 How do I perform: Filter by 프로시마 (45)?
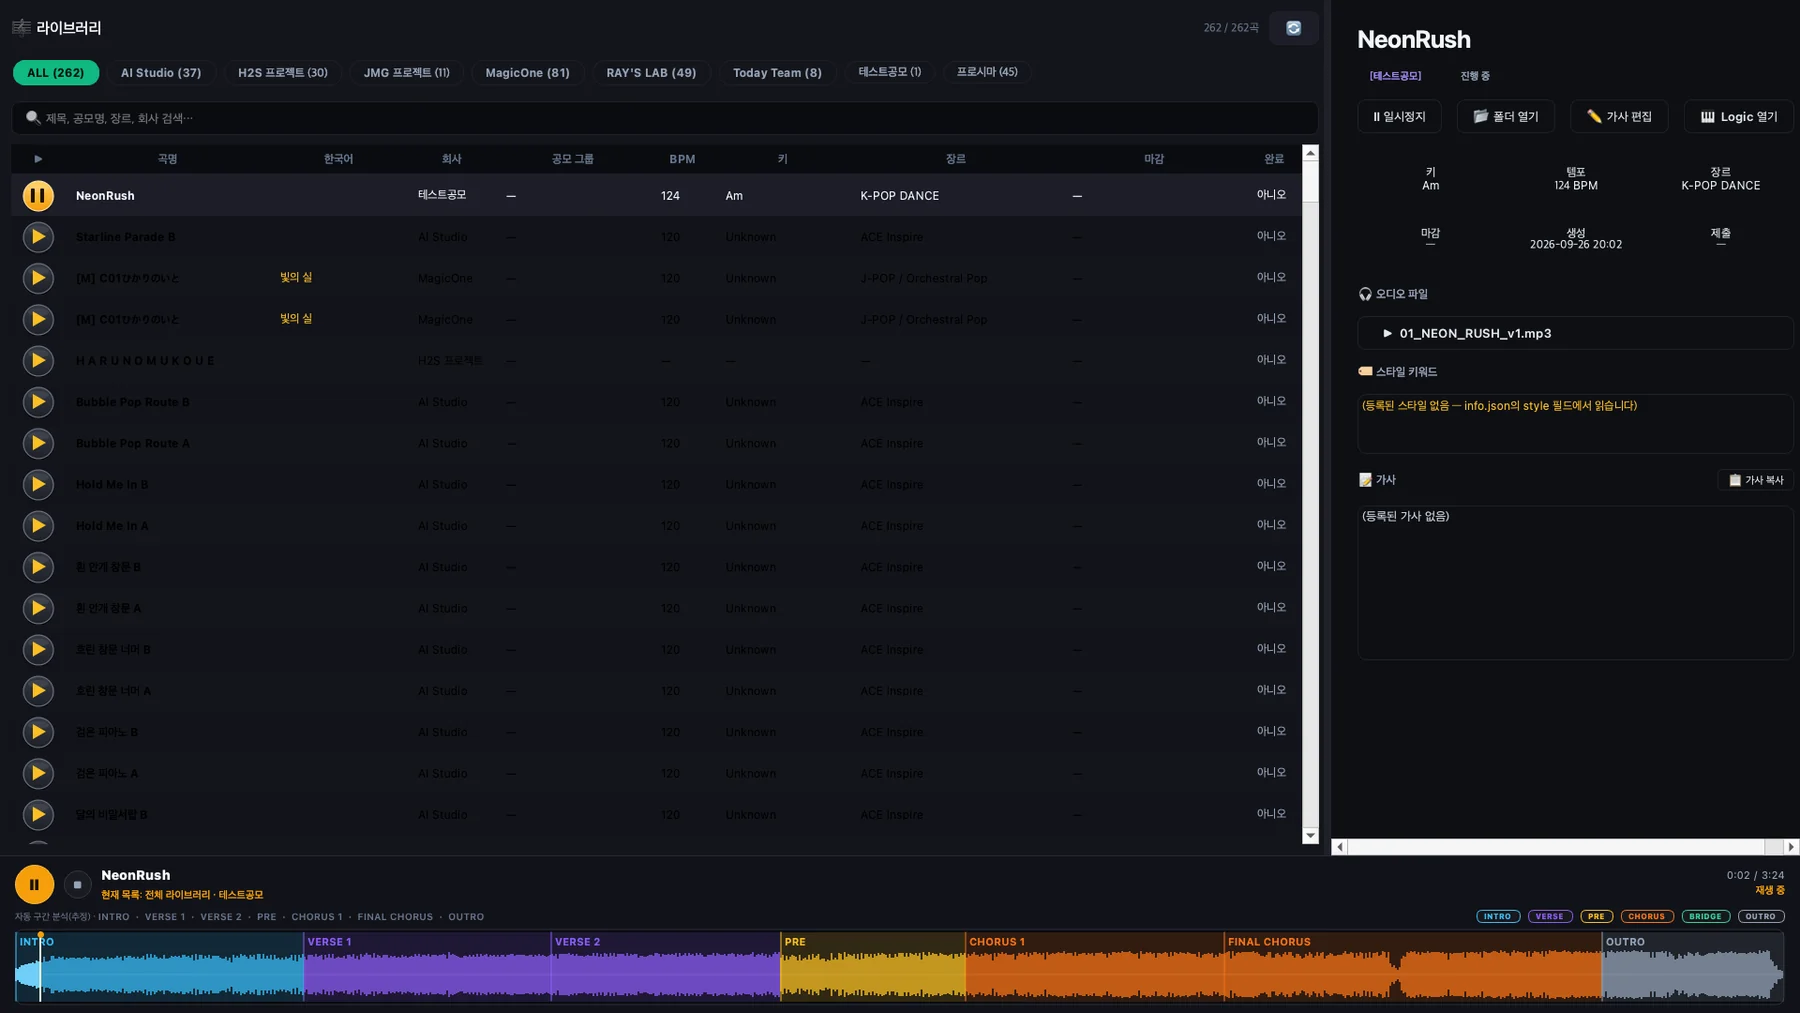(987, 72)
